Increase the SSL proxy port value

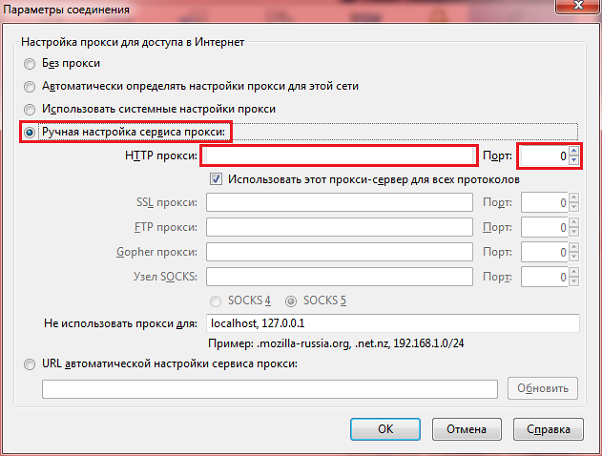(x=574, y=198)
